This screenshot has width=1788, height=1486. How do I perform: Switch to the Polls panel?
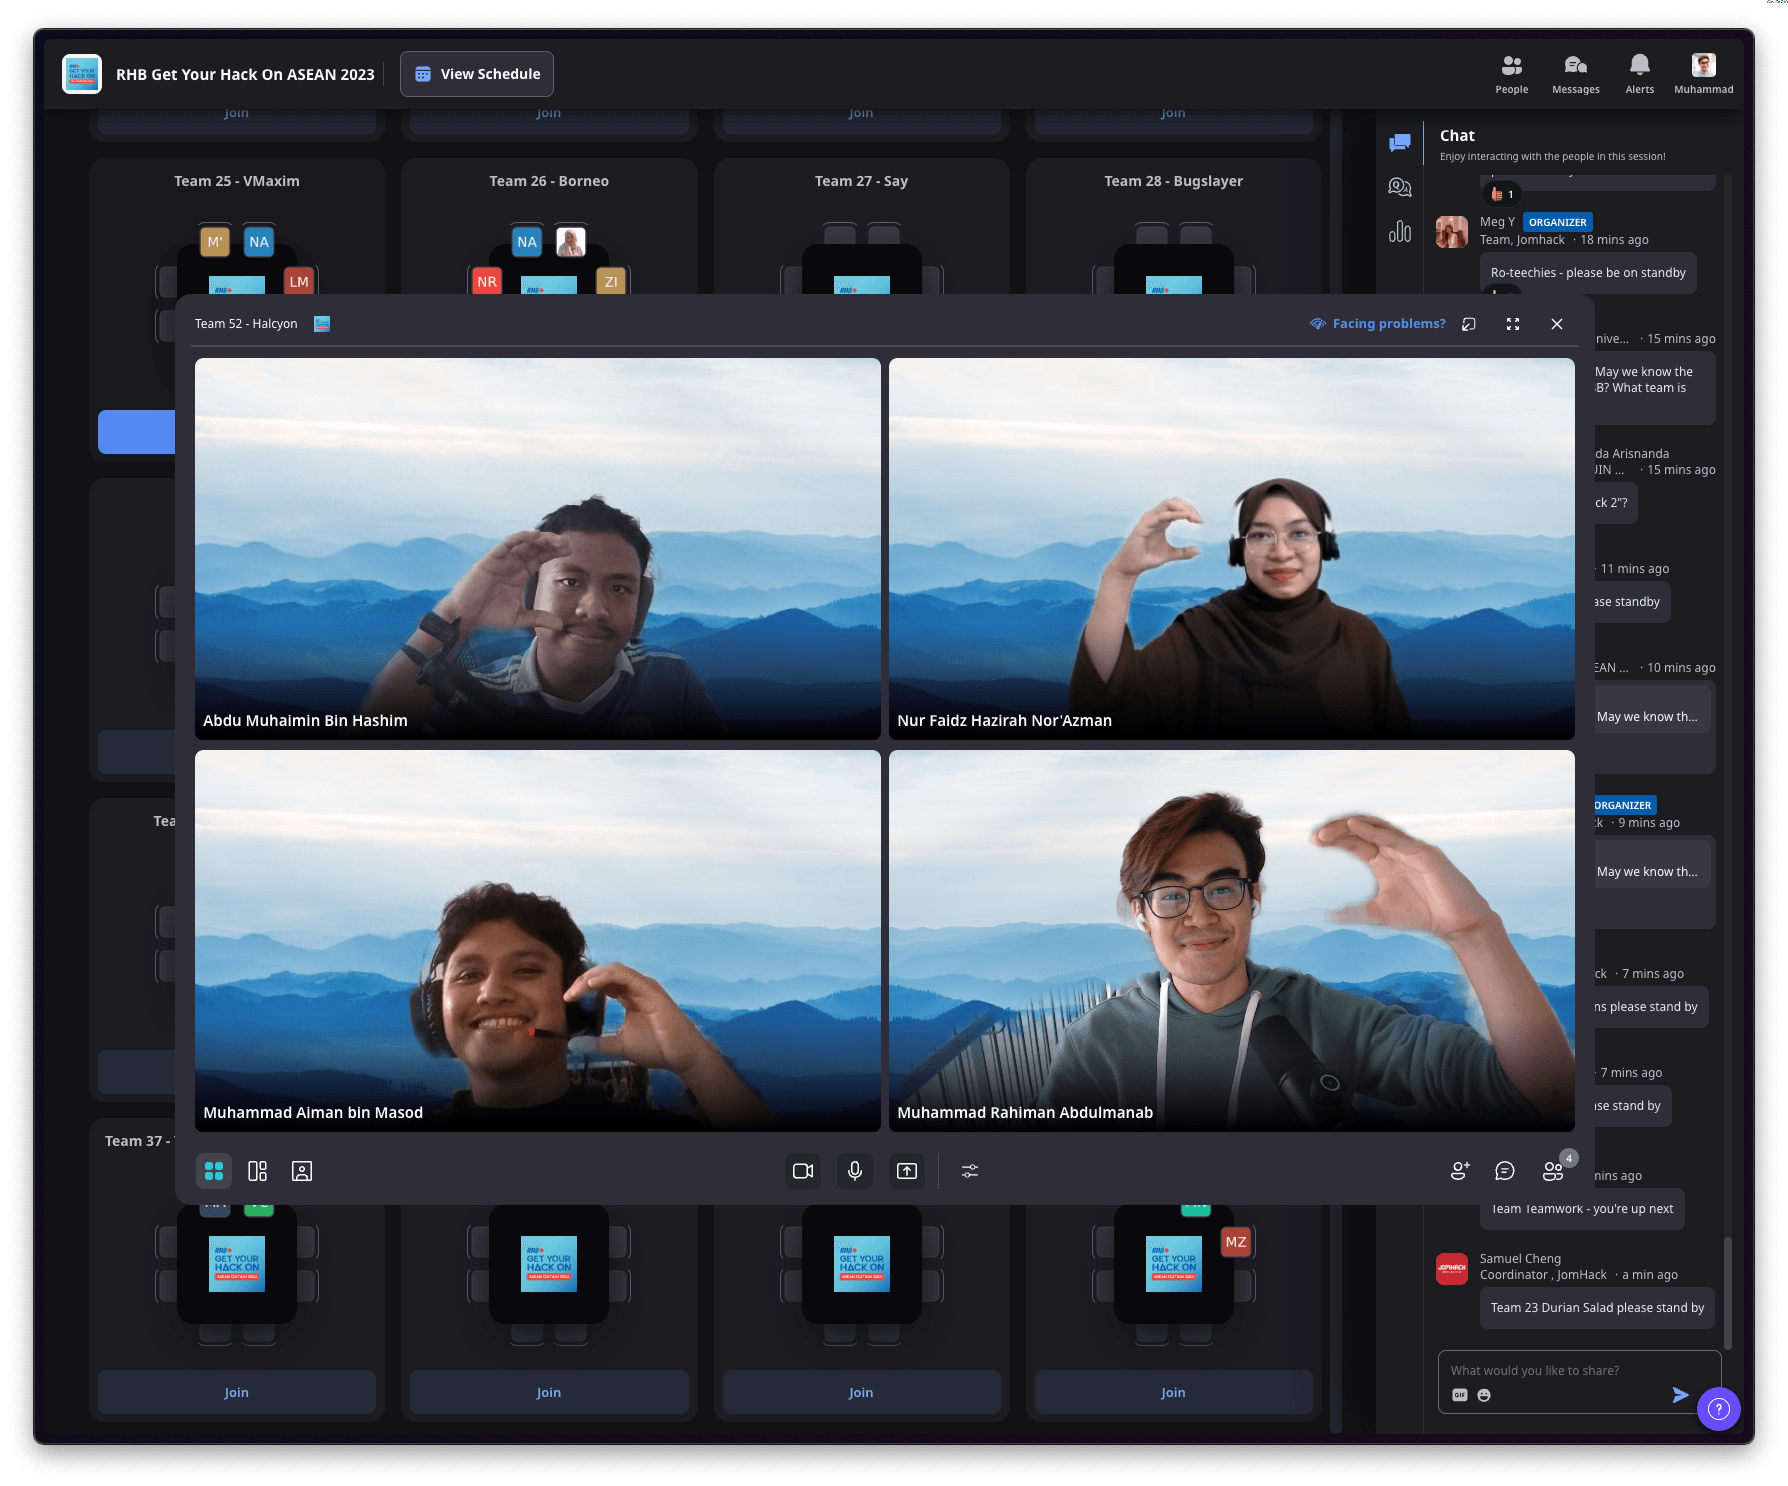(1400, 231)
